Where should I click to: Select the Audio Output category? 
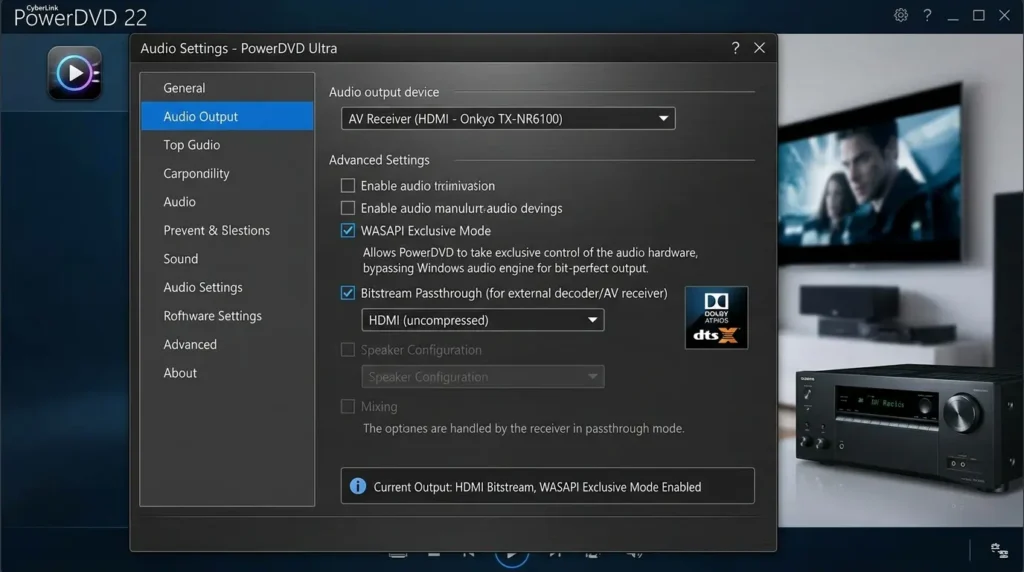click(x=227, y=116)
